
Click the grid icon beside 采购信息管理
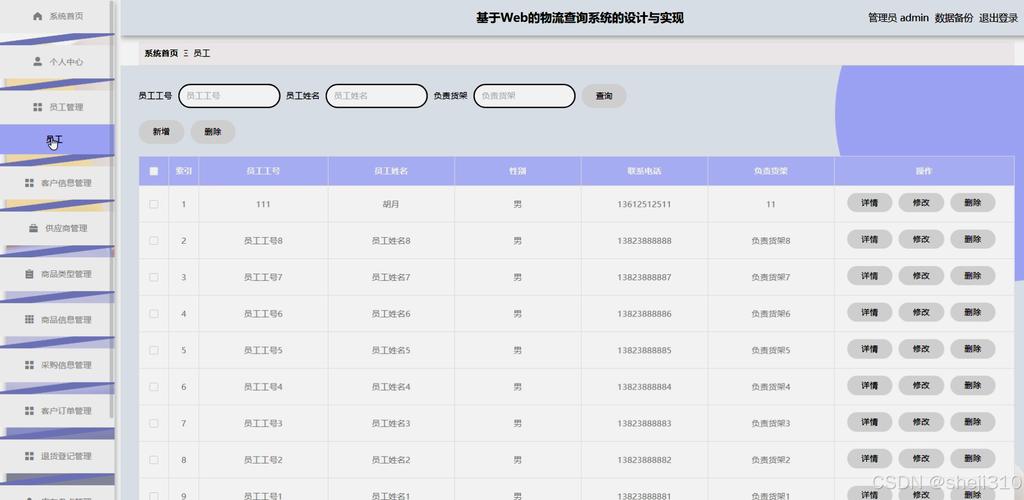pyautogui.click(x=29, y=365)
